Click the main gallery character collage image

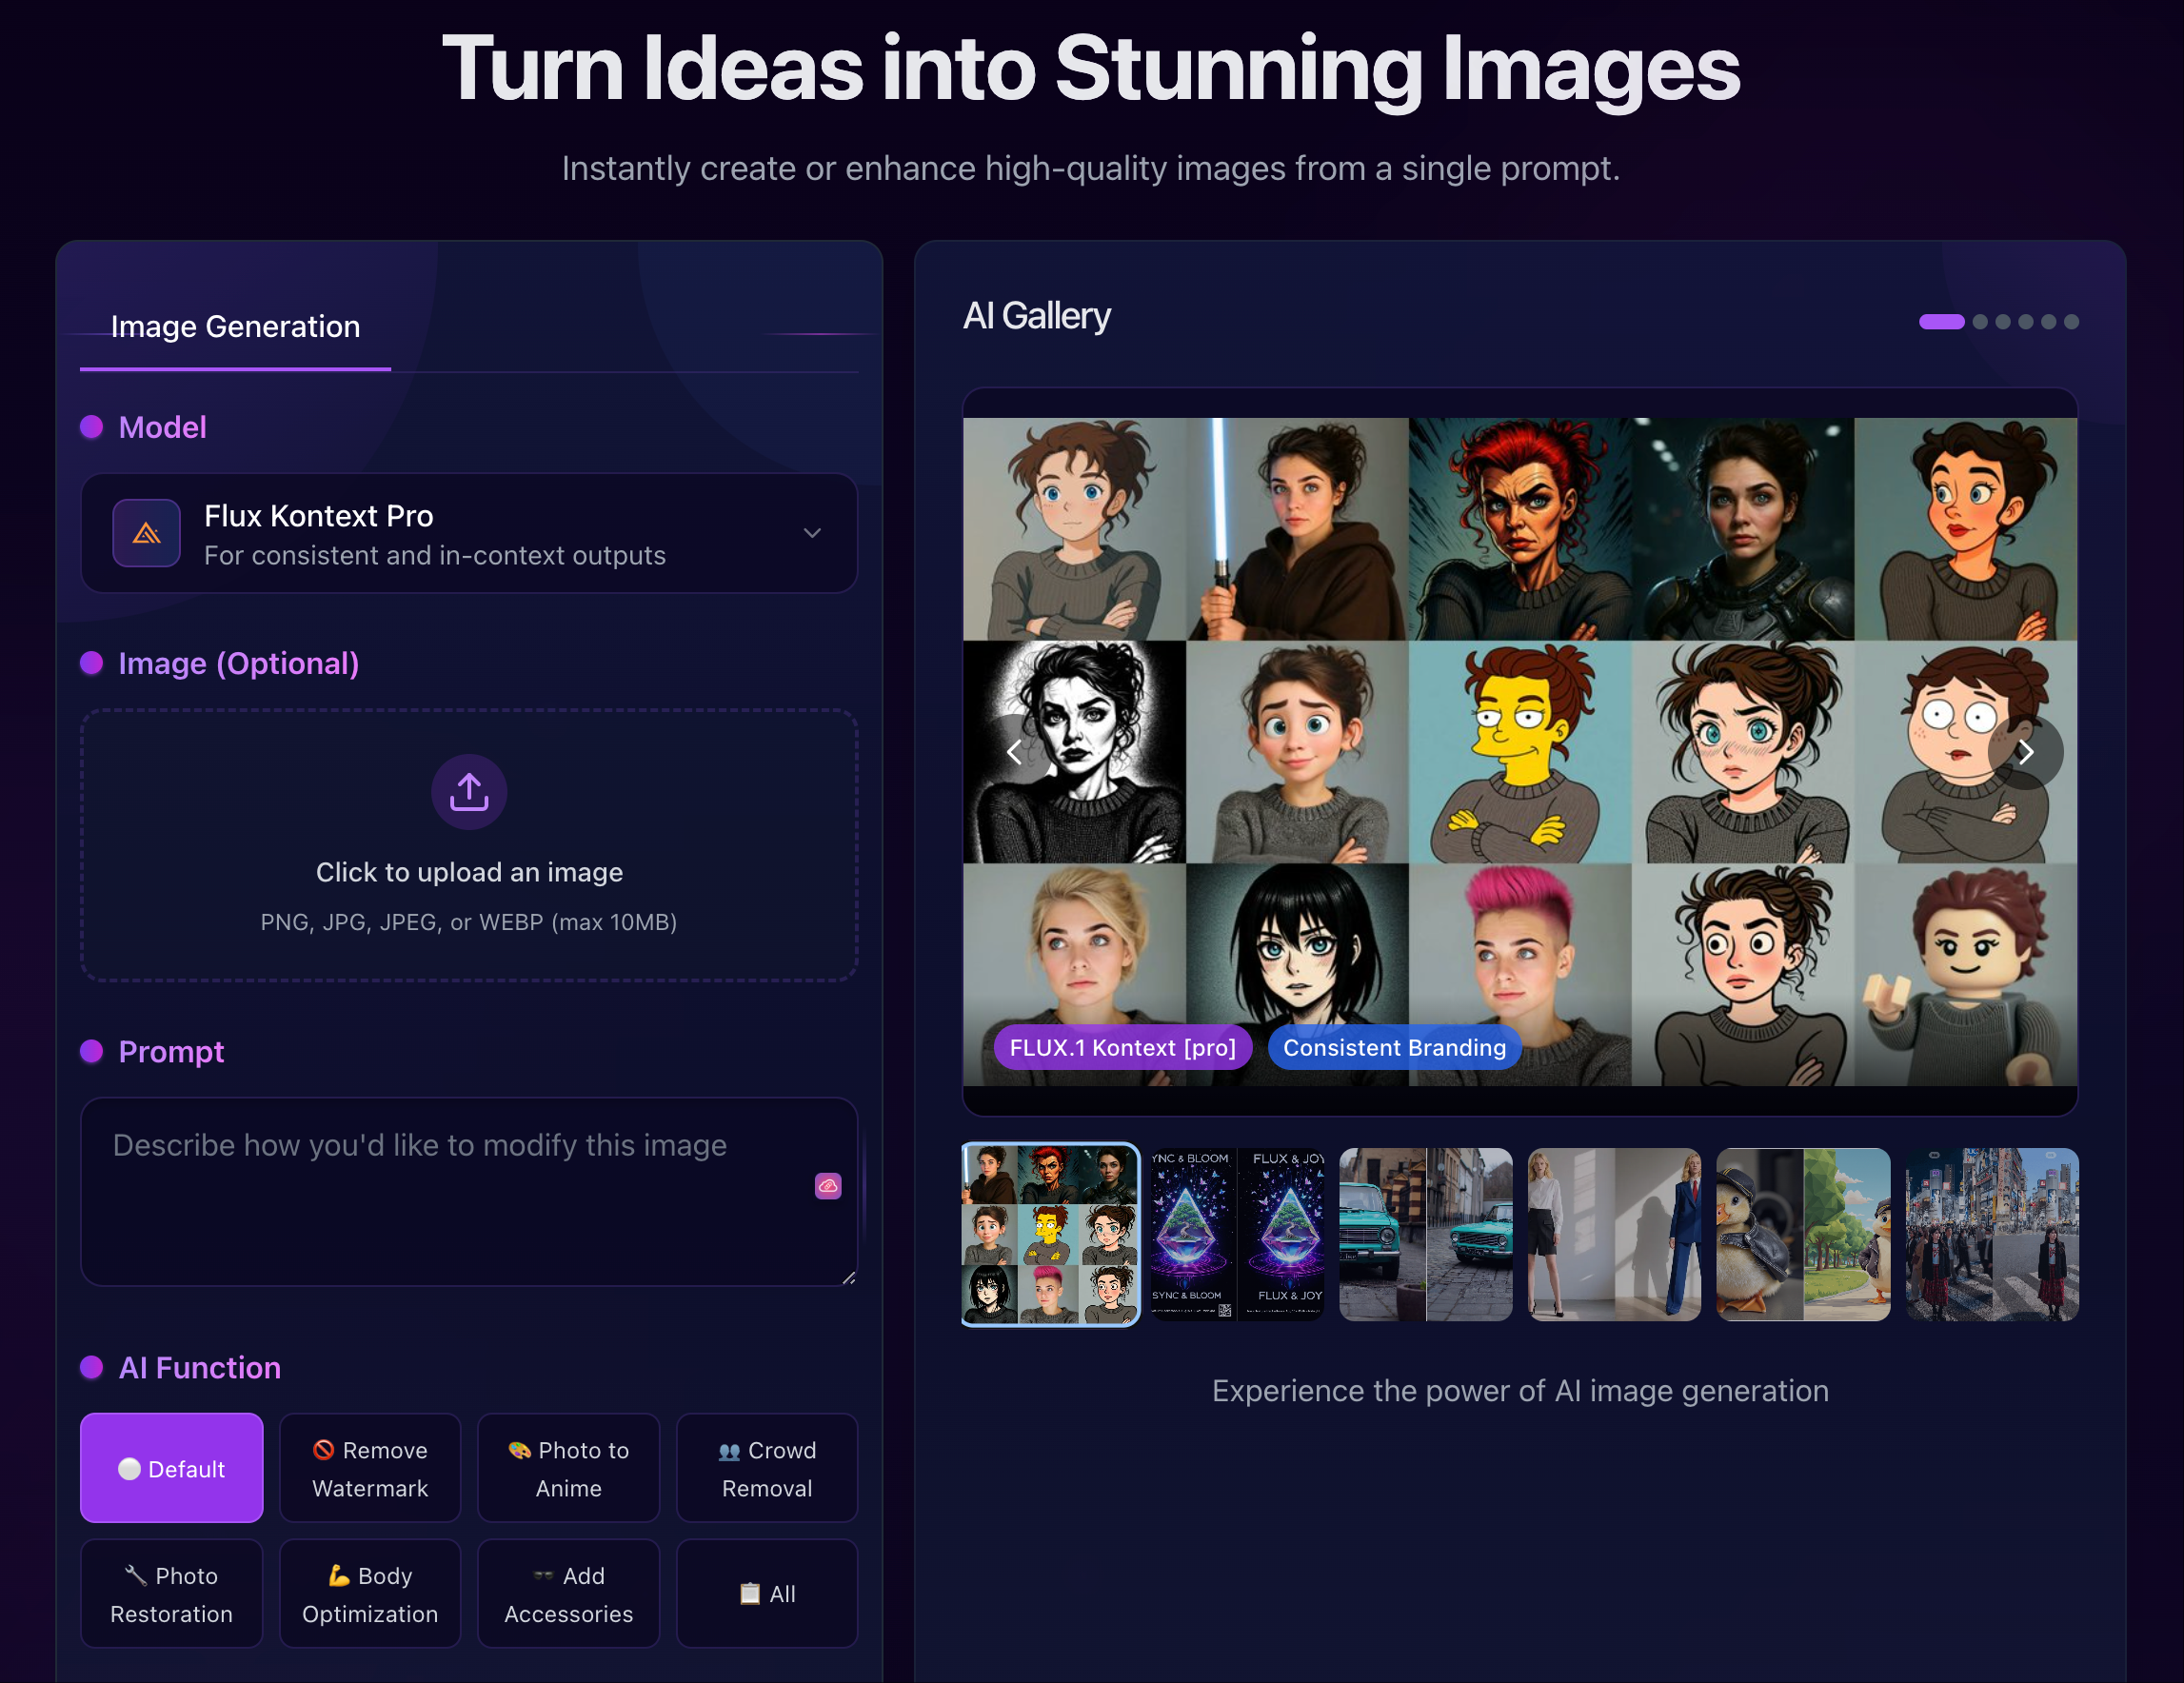(x=1520, y=752)
